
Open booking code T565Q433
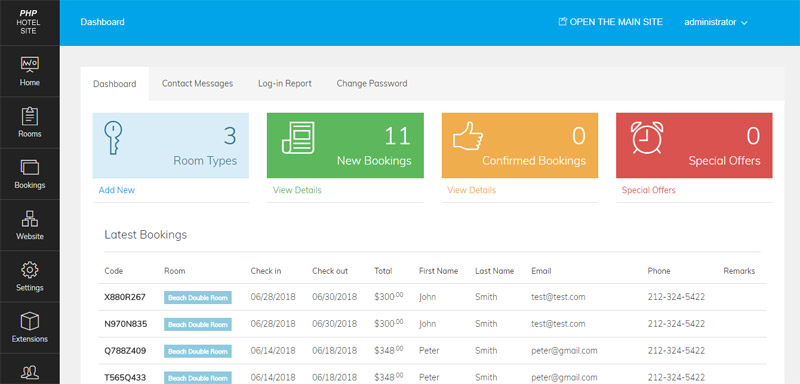click(126, 378)
